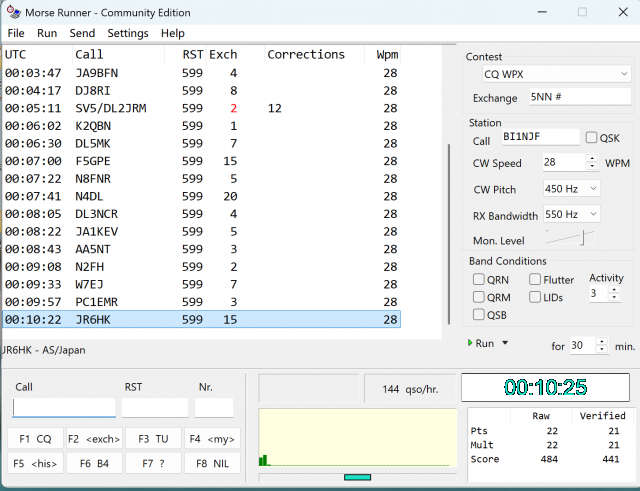Click the F7 ? button
640x491 pixels.
153,463
